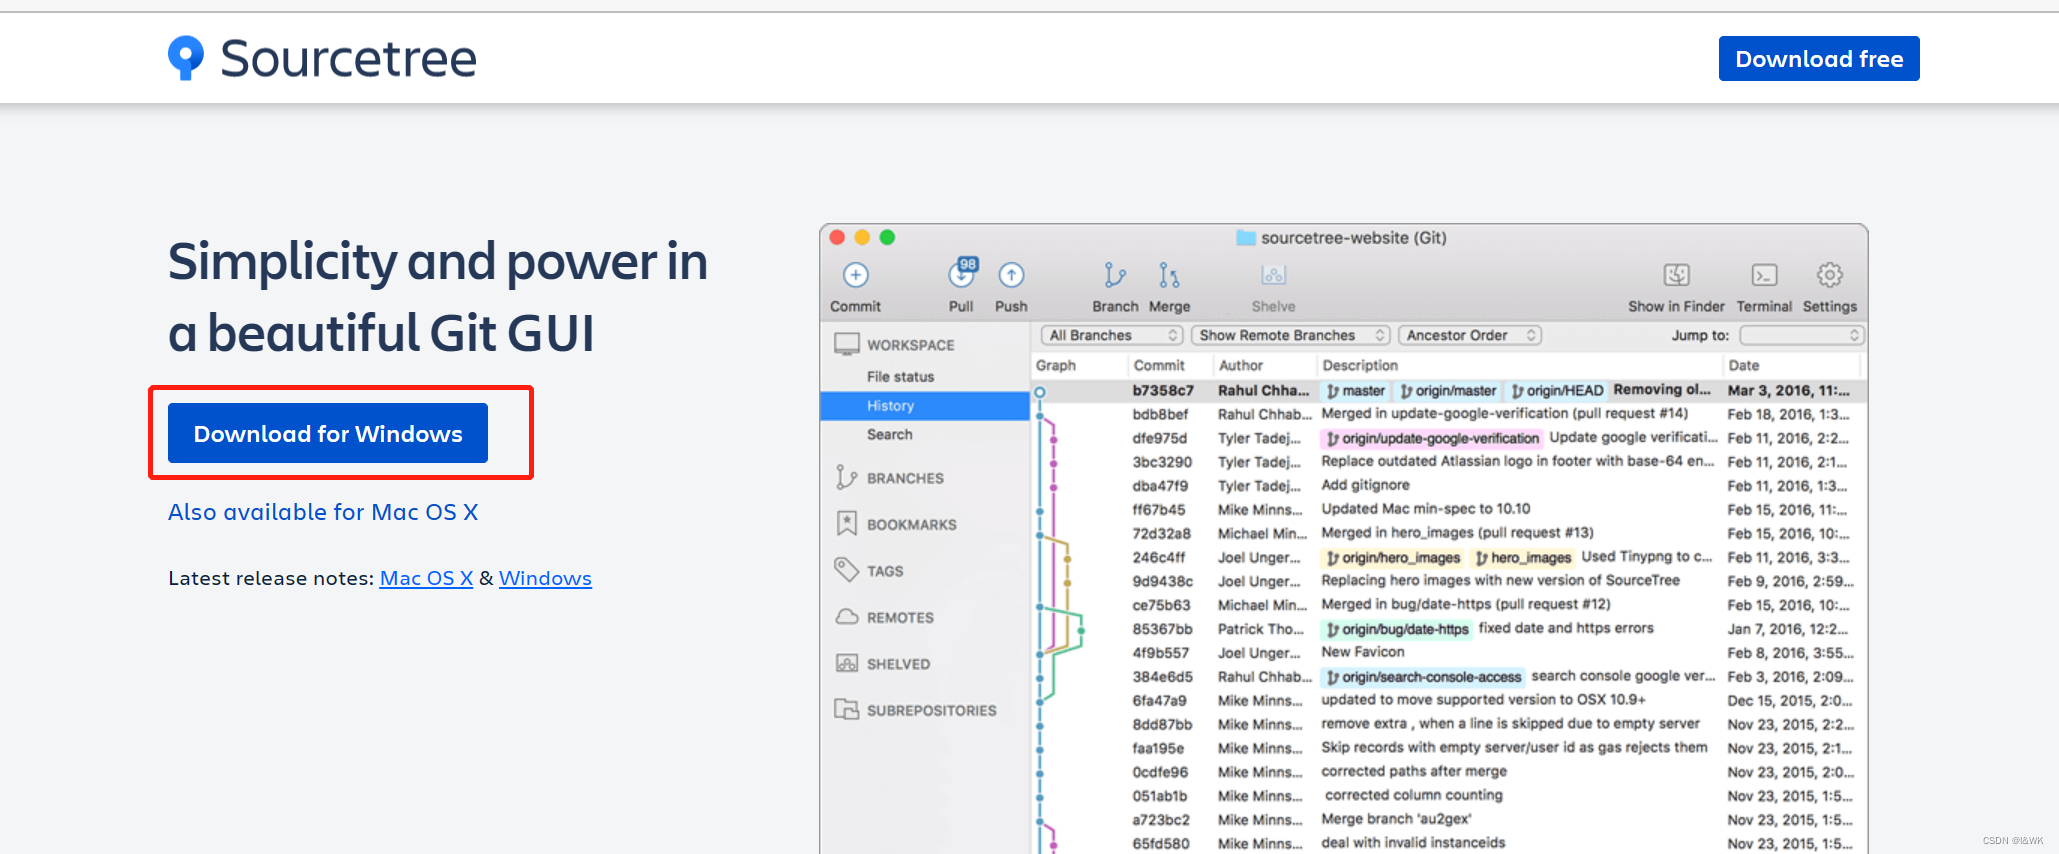Screen dimensions: 2059x854
Task: Click the Subrepositories sidebar icon
Action: tap(847, 709)
